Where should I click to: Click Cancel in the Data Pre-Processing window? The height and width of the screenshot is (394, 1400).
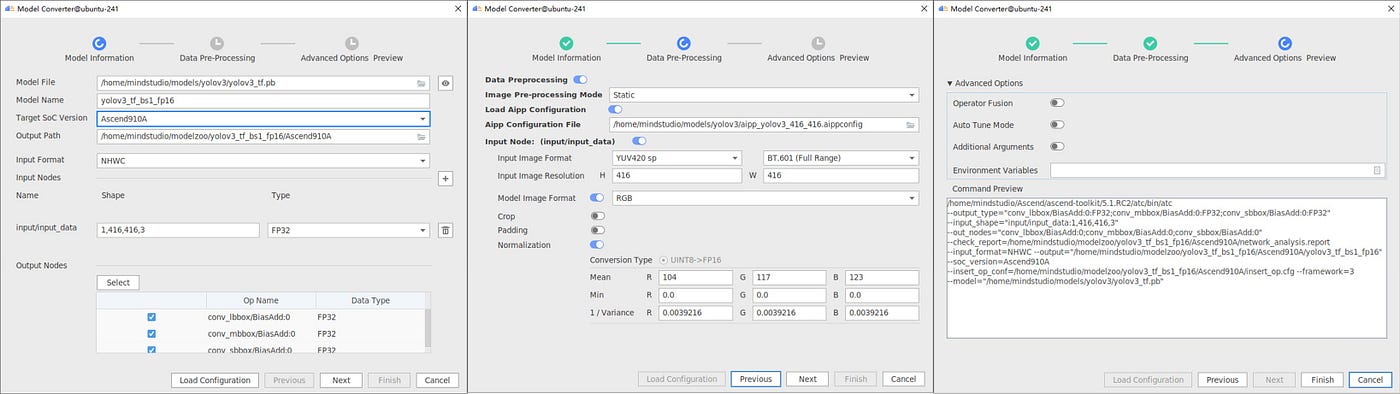click(903, 379)
